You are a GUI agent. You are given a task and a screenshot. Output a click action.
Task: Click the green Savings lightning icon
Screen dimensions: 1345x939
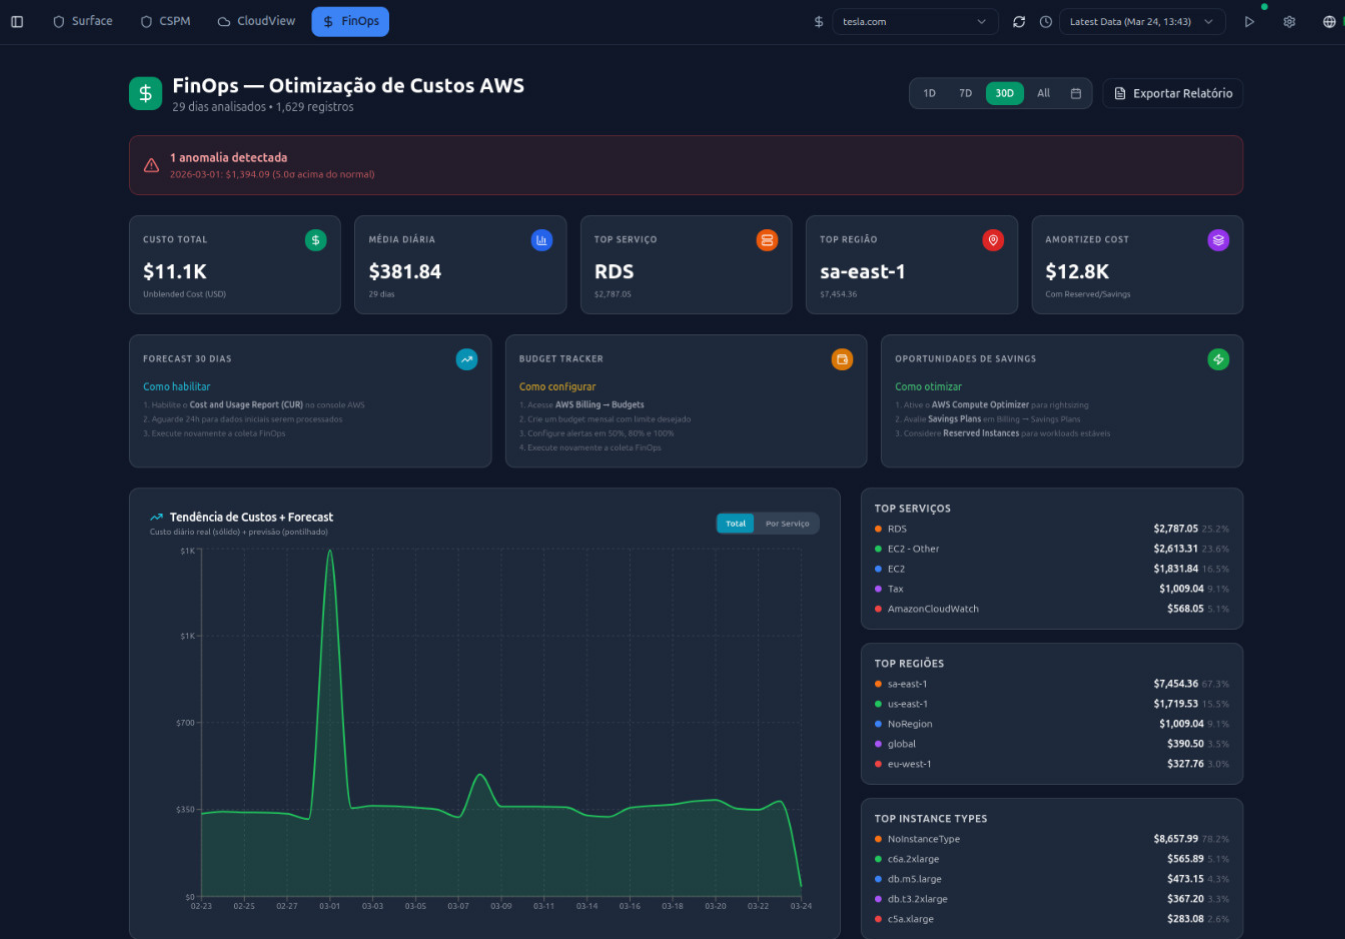1218,359
